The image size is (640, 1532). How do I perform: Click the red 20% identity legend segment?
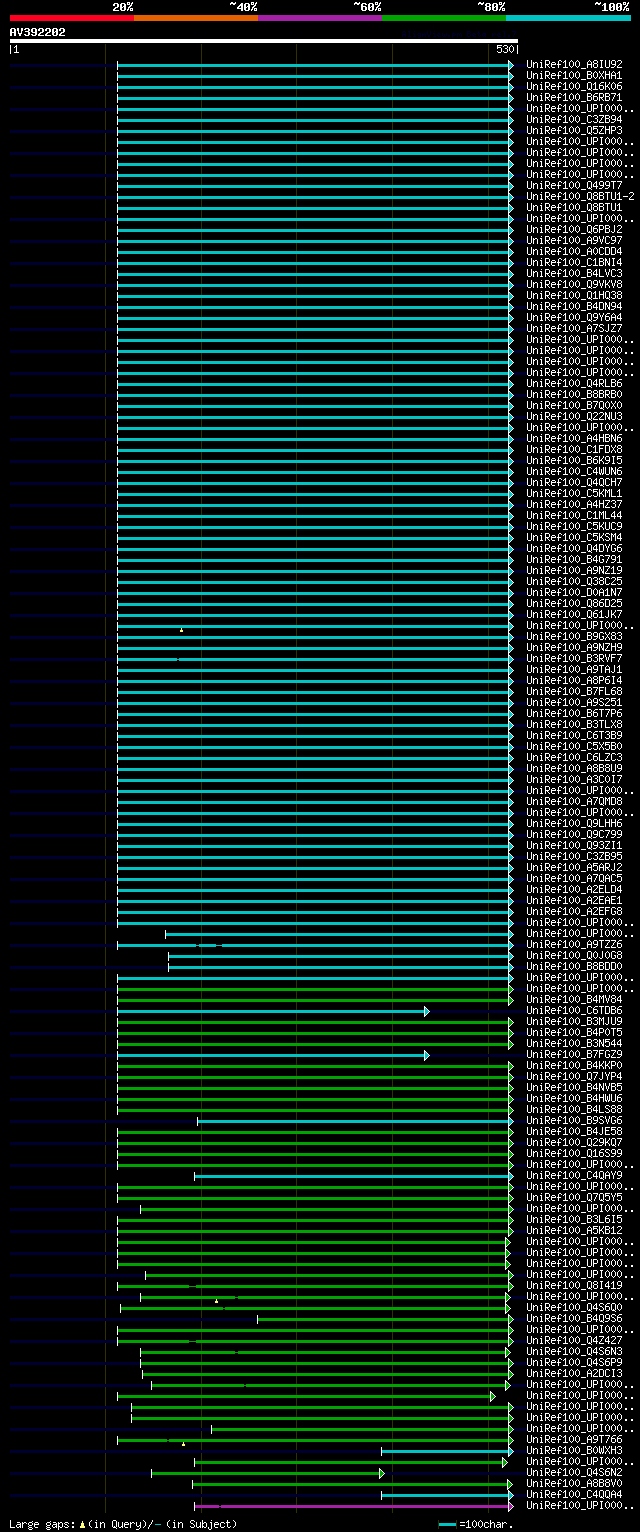click(x=71, y=18)
